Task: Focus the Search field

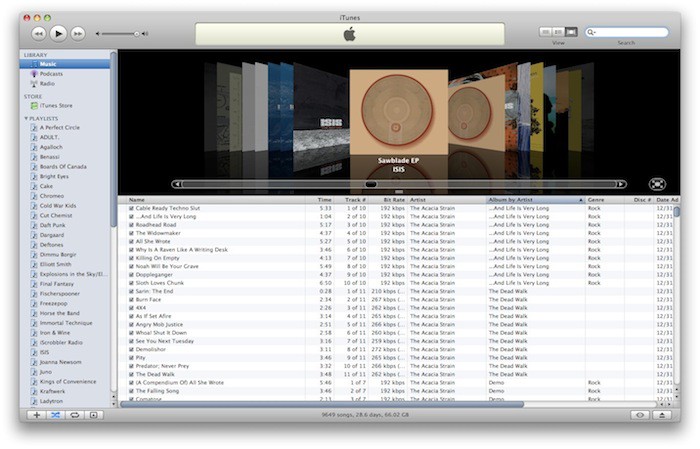Action: [x=627, y=32]
